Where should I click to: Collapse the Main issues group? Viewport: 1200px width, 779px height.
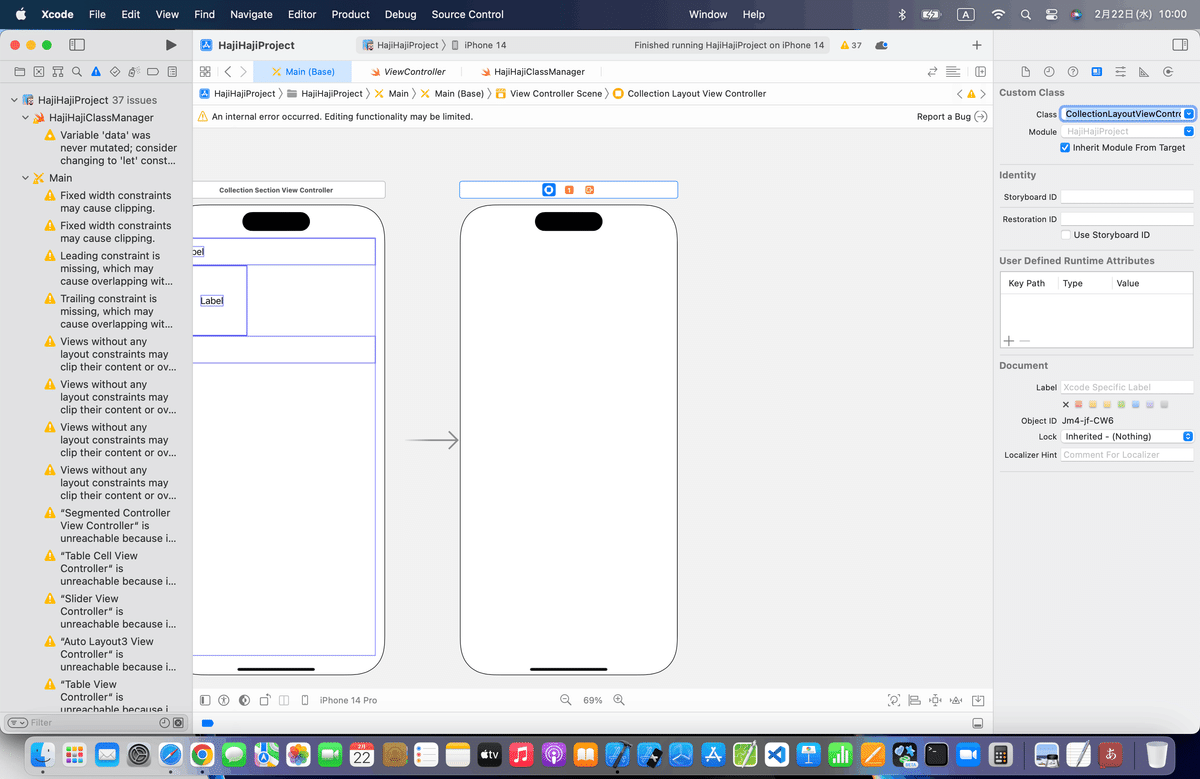tap(26, 178)
